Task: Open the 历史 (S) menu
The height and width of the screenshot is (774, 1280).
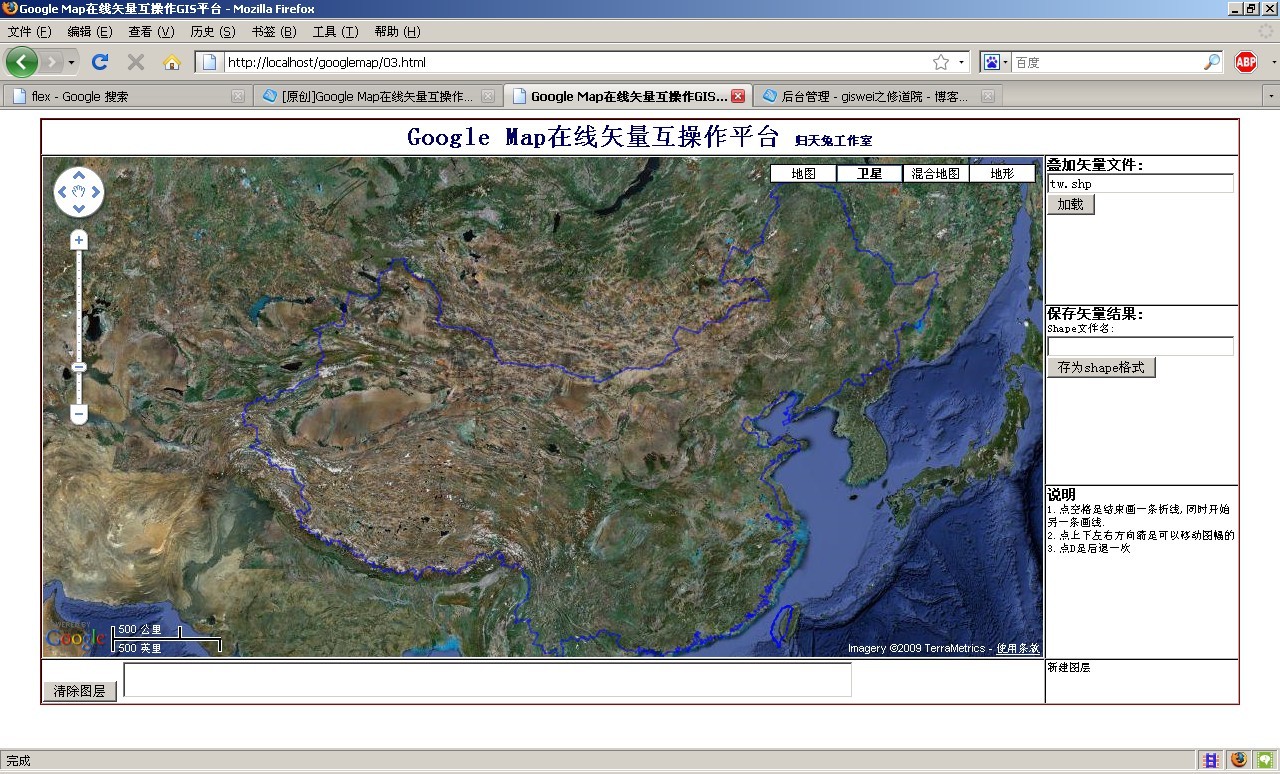Action: point(213,32)
